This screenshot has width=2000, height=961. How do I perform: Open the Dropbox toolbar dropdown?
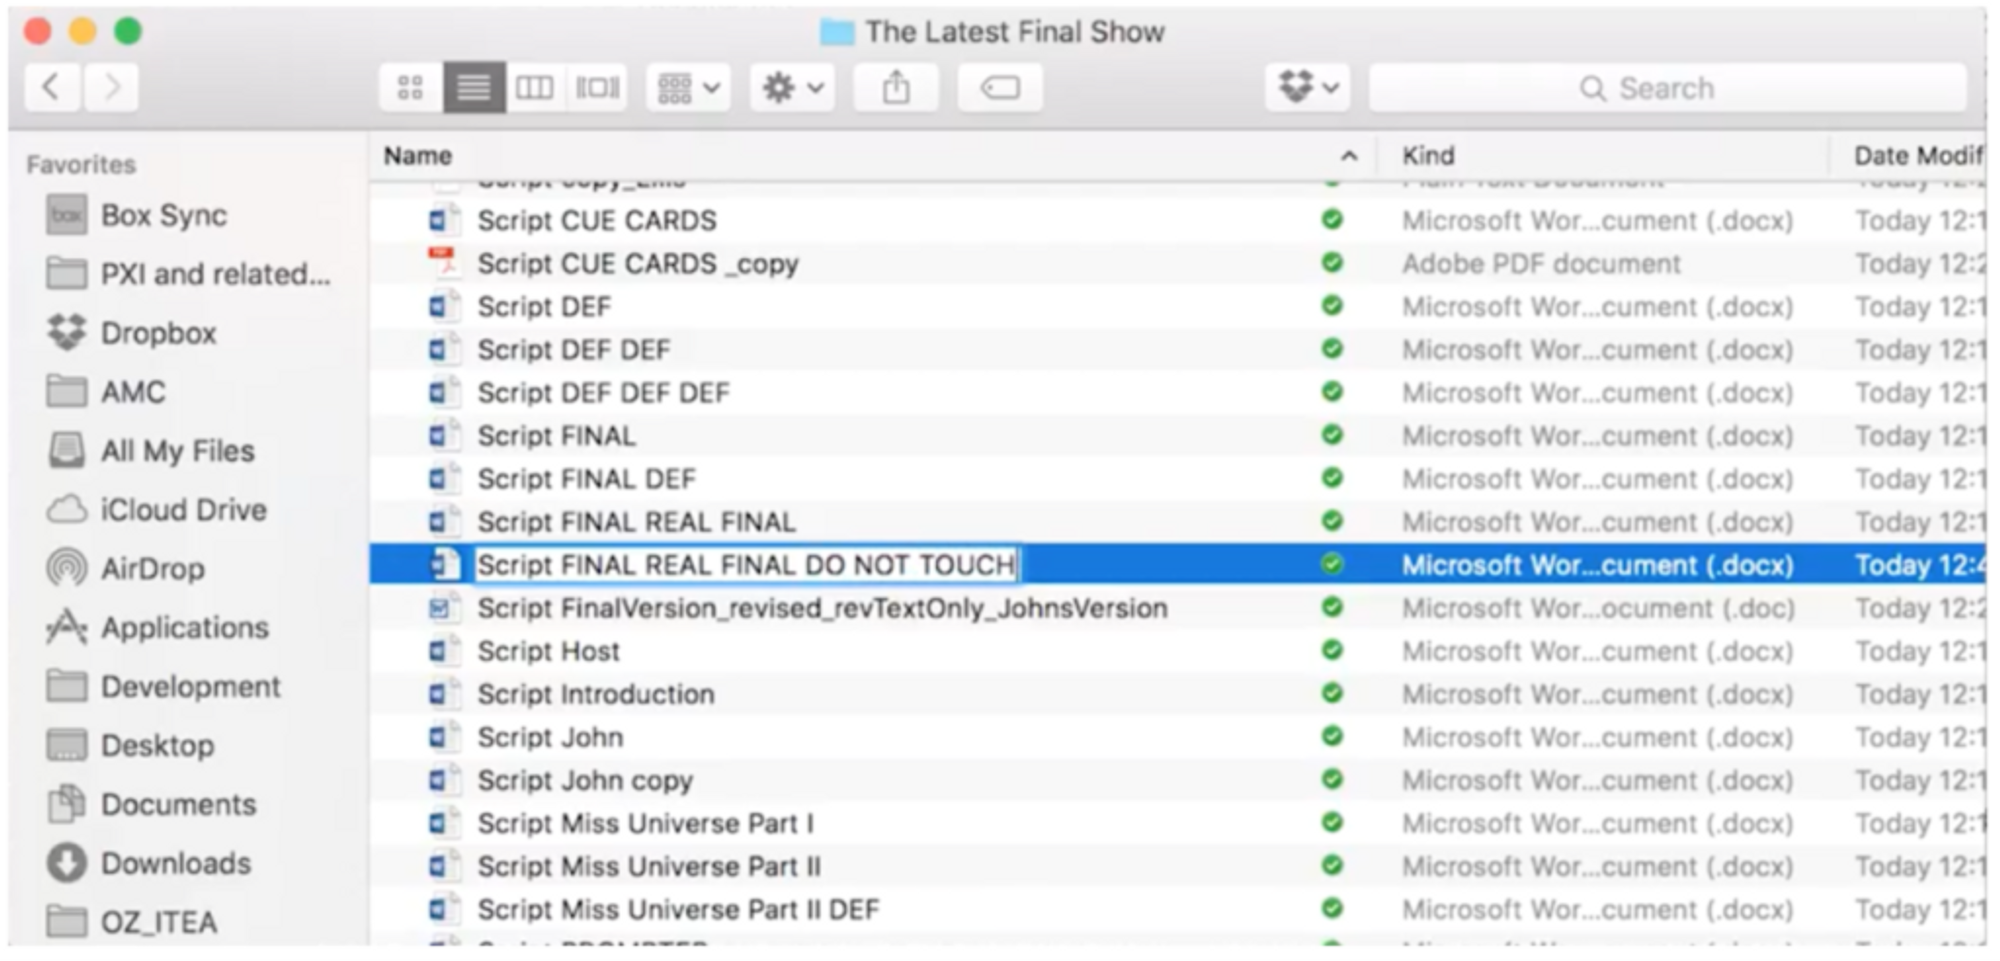[x=1308, y=88]
